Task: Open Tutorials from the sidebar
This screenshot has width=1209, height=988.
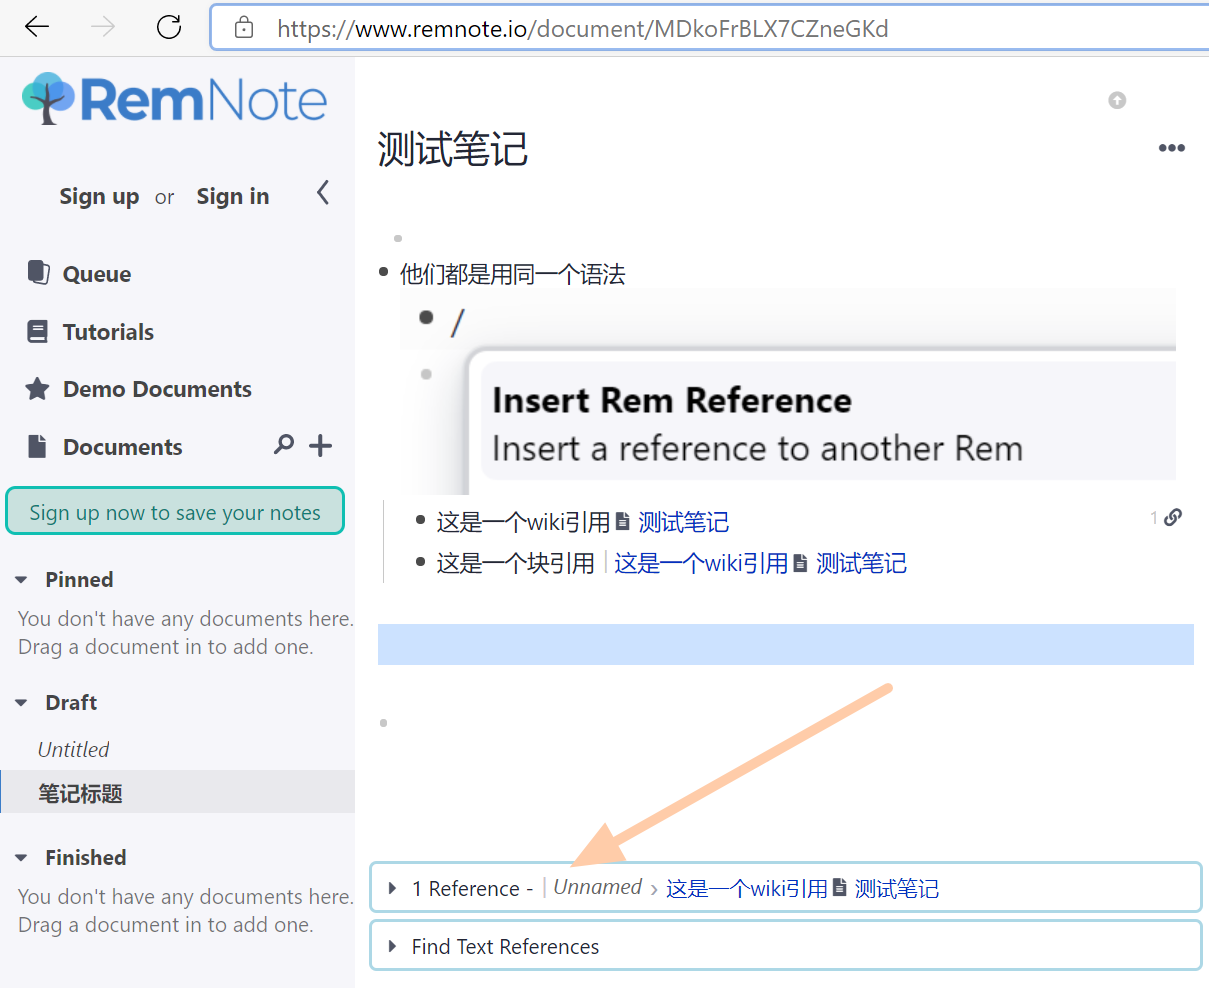Action: click(107, 331)
